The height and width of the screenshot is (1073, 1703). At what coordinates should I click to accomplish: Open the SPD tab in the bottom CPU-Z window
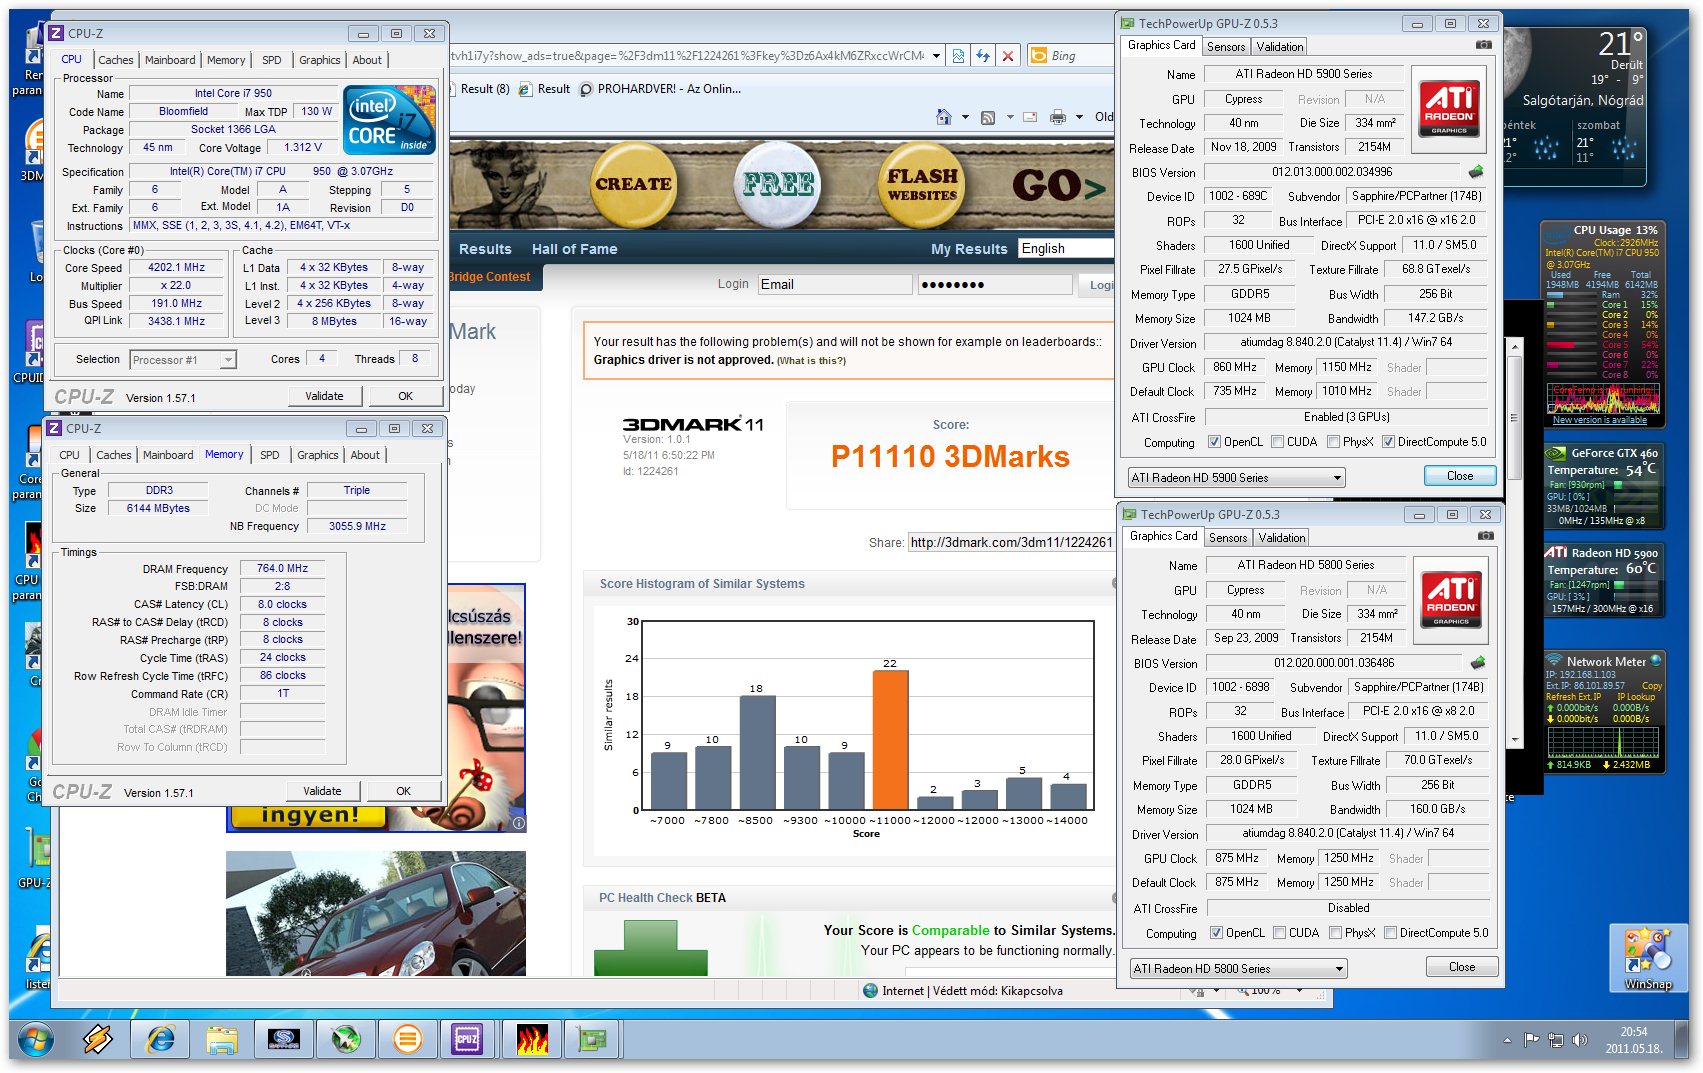(x=270, y=455)
